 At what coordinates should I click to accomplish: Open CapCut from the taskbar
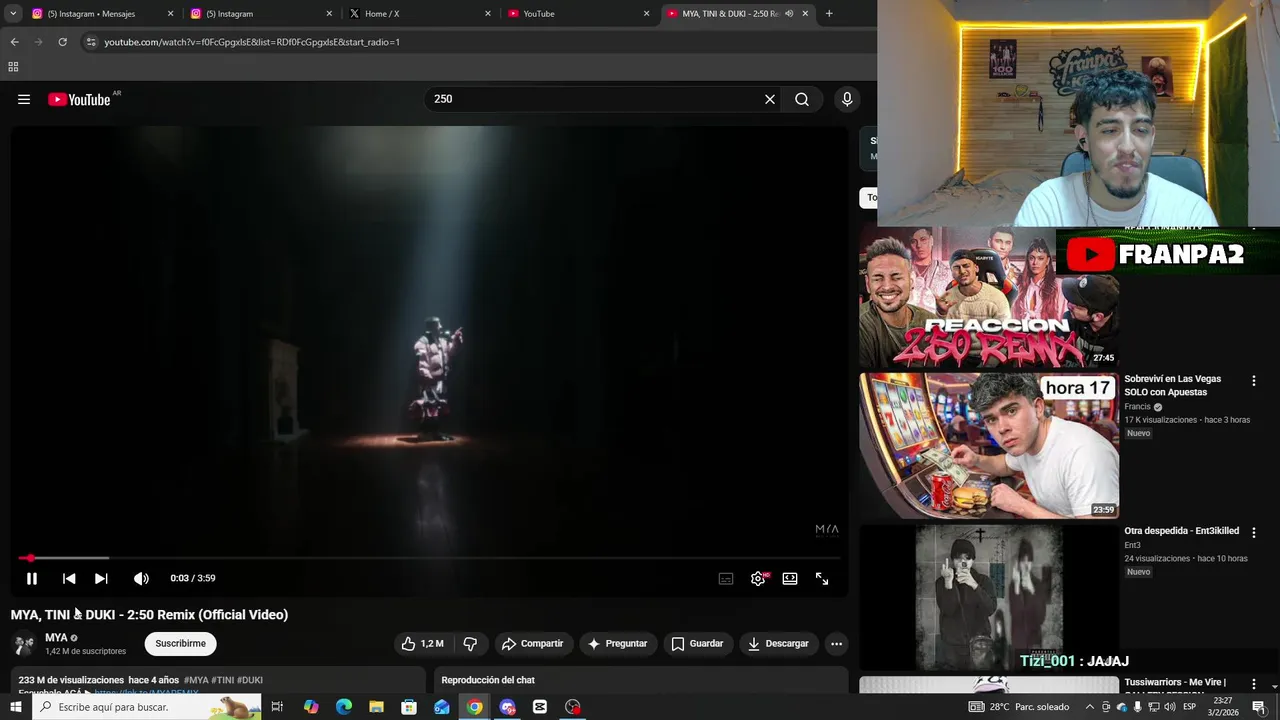[540, 707]
